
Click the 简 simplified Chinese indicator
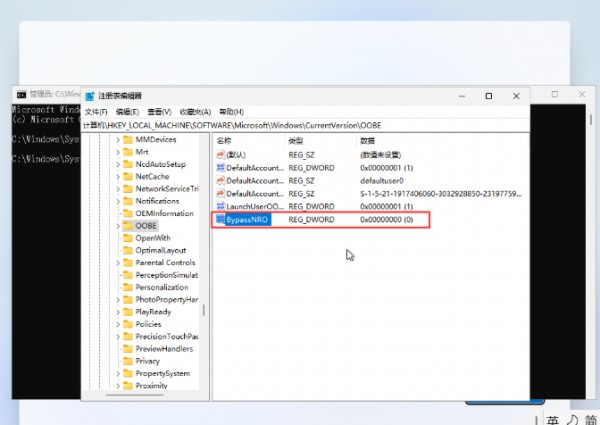[591, 420]
